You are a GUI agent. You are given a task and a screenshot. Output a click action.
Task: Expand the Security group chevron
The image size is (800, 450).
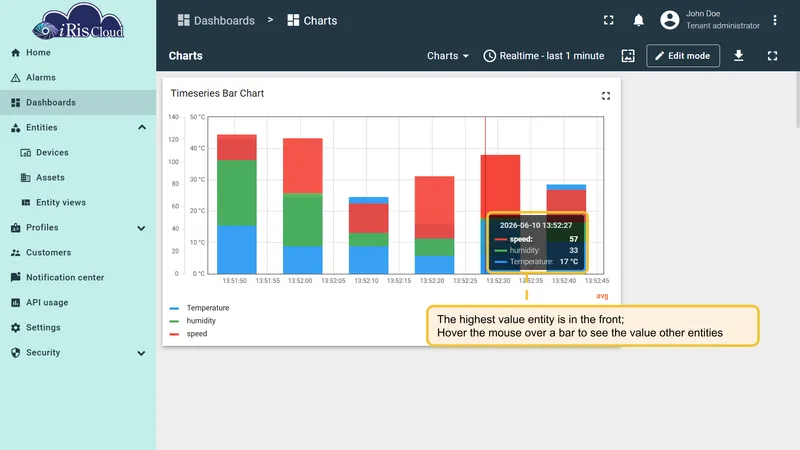[141, 353]
